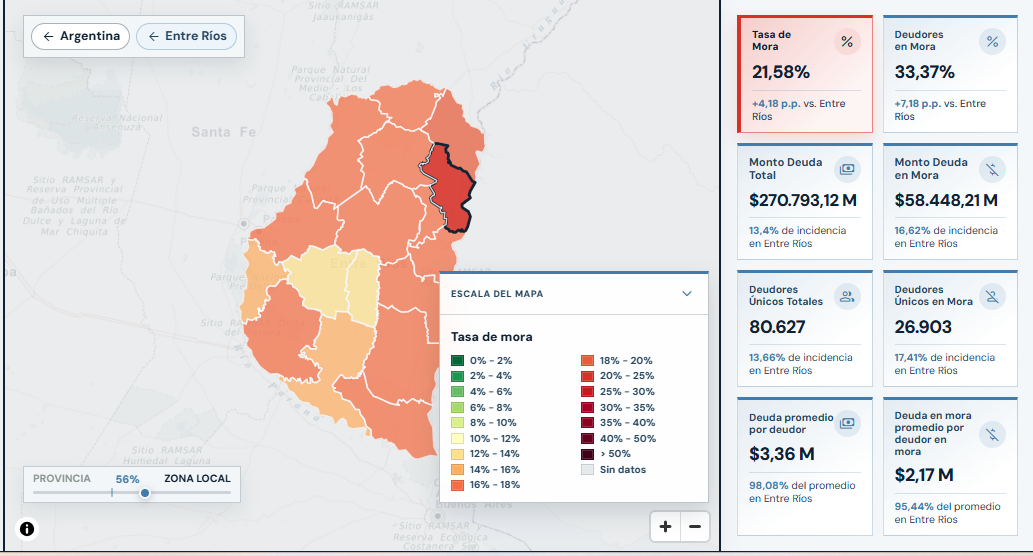The width and height of the screenshot is (1033, 556).
Task: Select the Deudores Únicos en Mora card
Action: pyautogui.click(x=950, y=329)
